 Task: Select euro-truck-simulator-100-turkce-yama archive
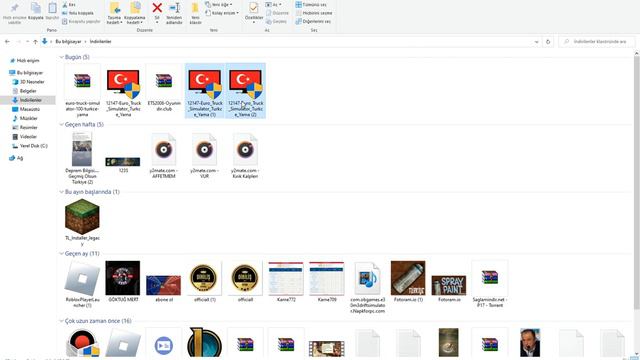[x=82, y=91]
